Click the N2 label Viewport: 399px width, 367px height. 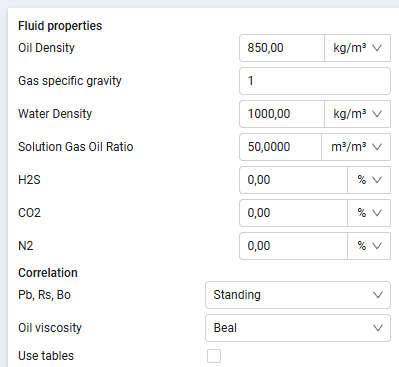tap(26, 246)
